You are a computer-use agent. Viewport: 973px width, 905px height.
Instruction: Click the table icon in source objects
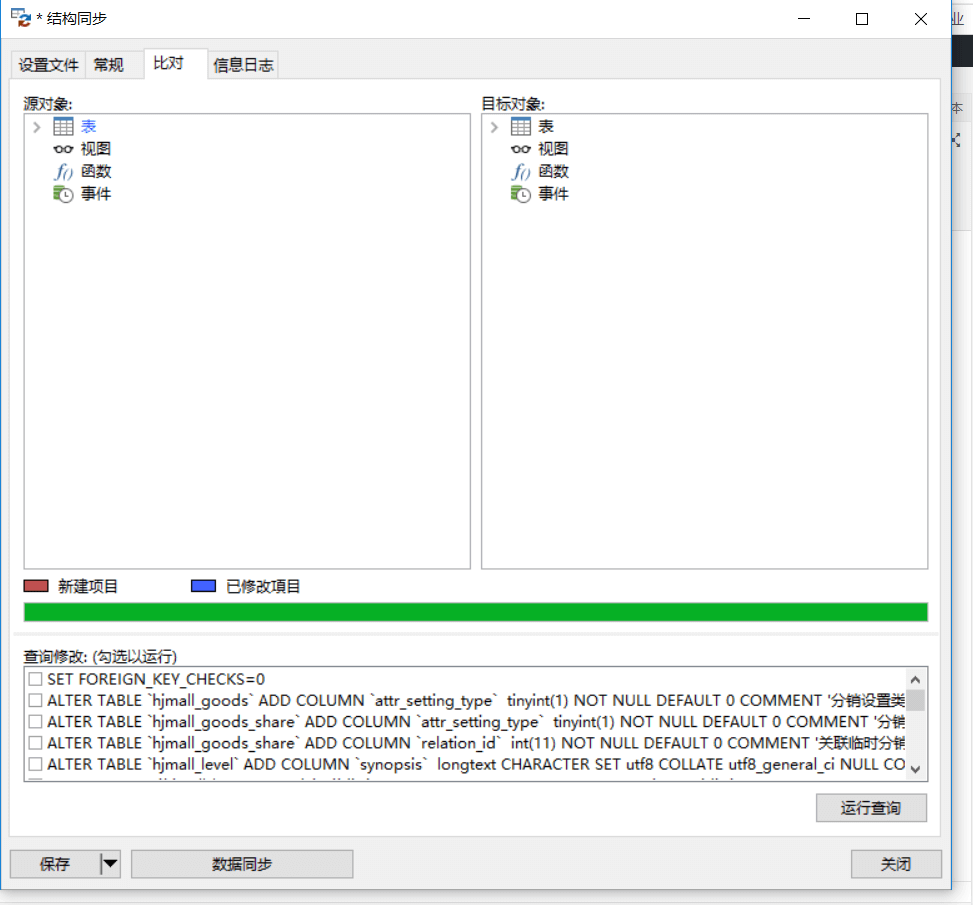[x=63, y=127]
